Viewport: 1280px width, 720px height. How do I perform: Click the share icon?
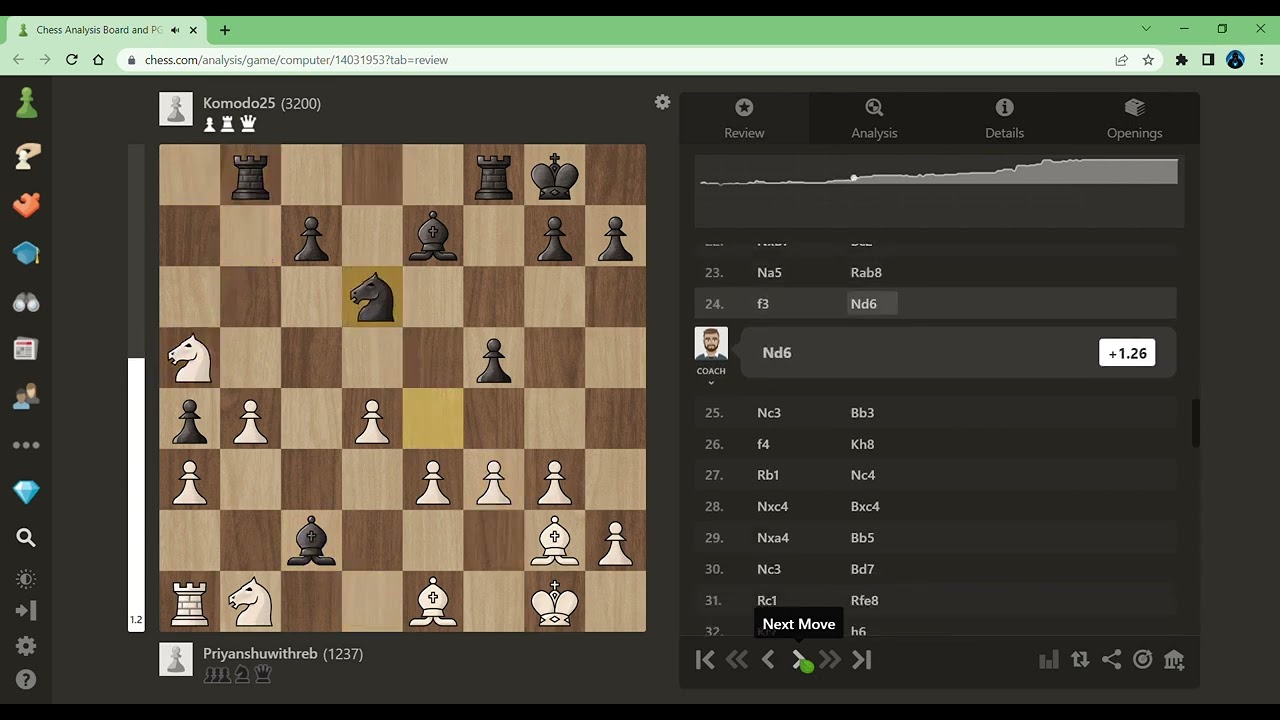(1111, 660)
